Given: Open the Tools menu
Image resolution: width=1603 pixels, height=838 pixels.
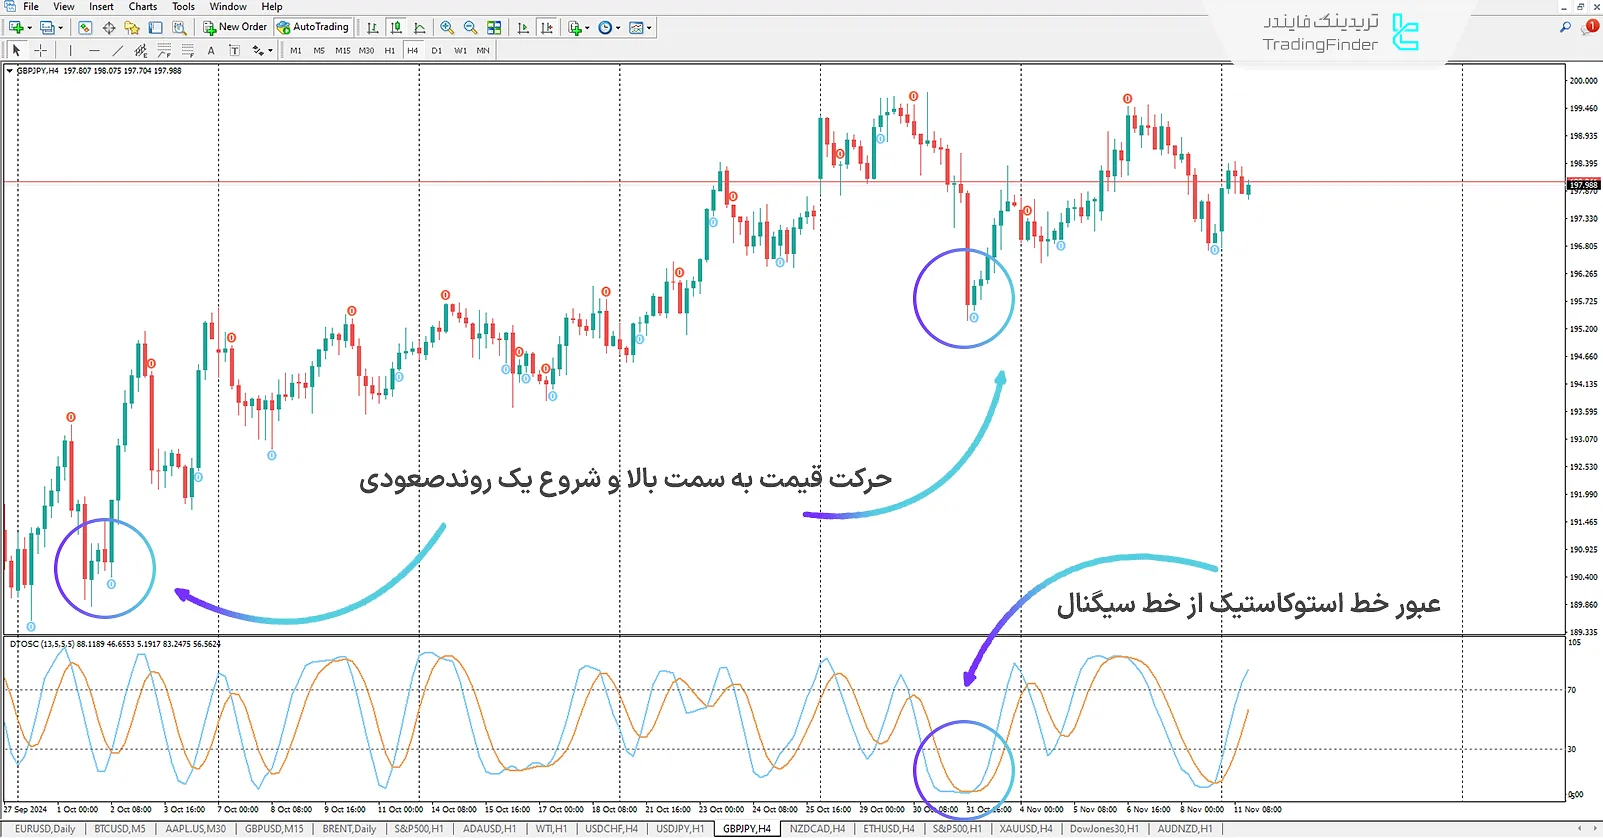Looking at the screenshot, I should click(183, 6).
